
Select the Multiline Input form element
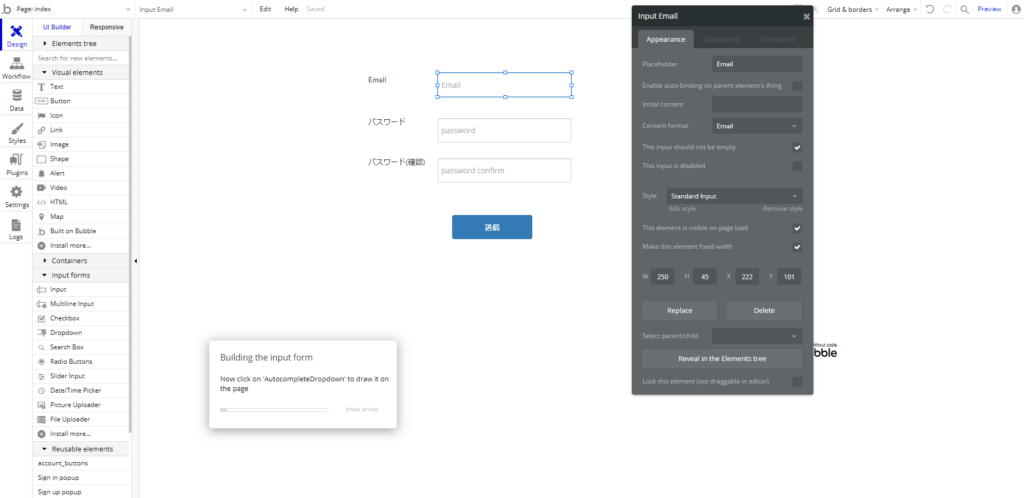coord(81,303)
